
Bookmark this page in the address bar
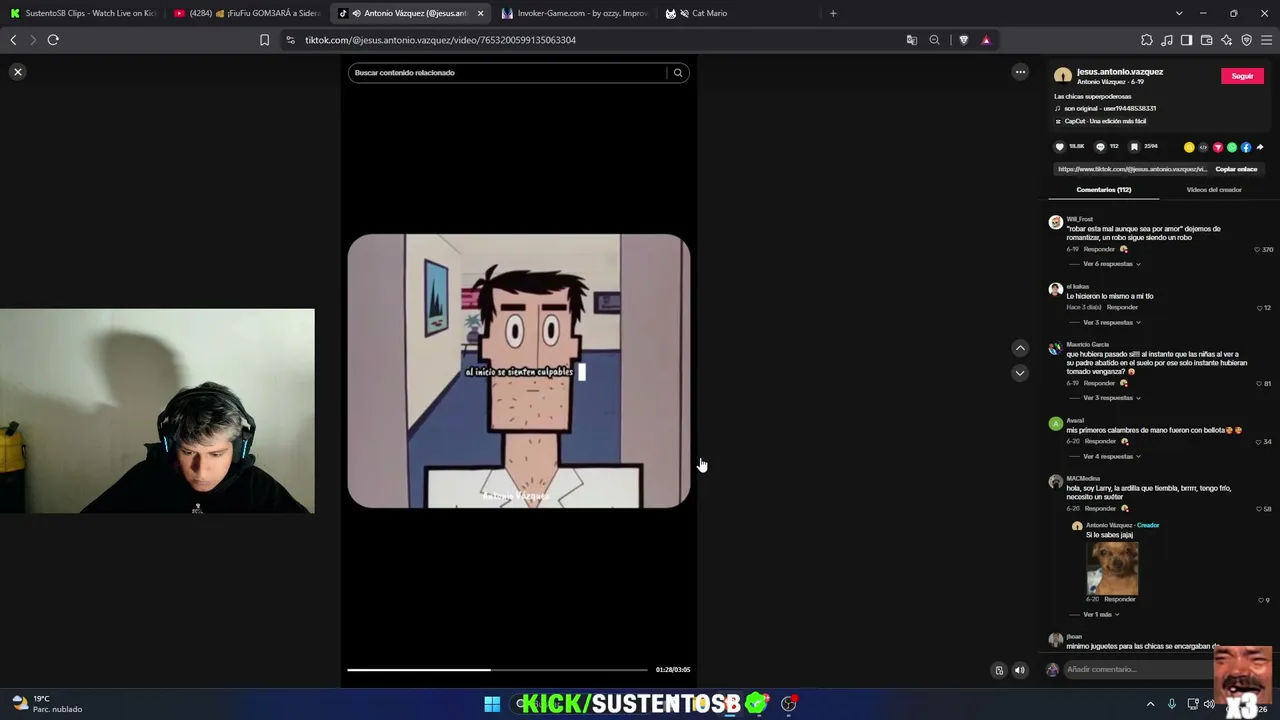tap(264, 40)
